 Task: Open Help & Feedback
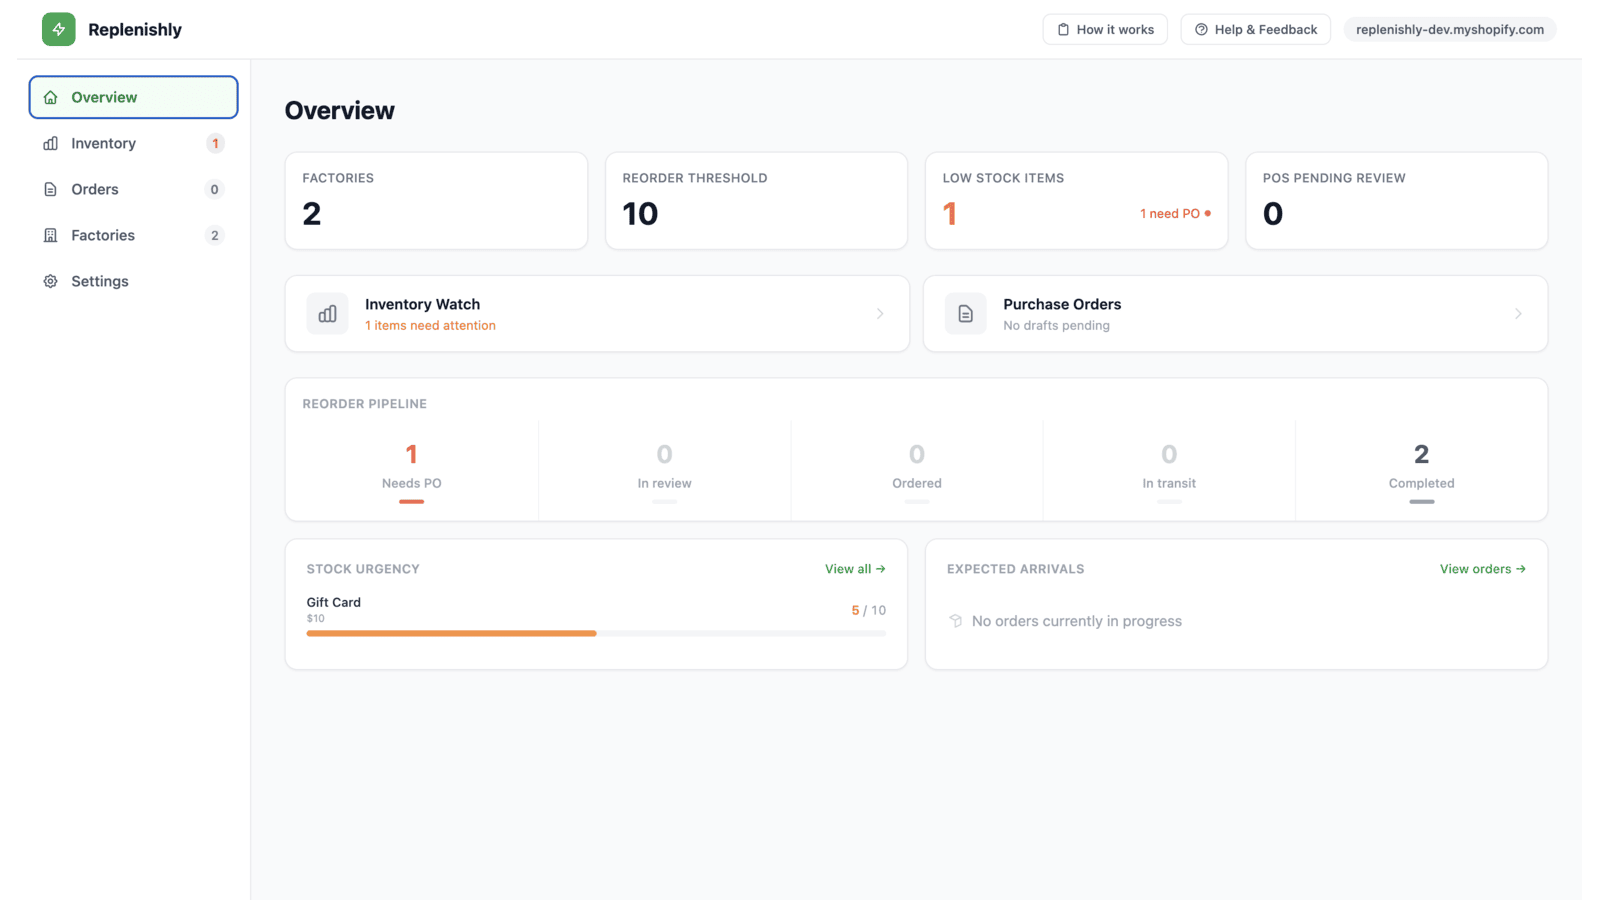tap(1255, 29)
